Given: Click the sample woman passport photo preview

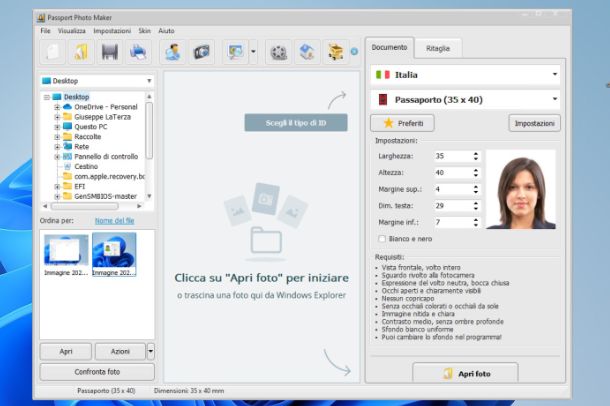Looking at the screenshot, I should click(521, 189).
